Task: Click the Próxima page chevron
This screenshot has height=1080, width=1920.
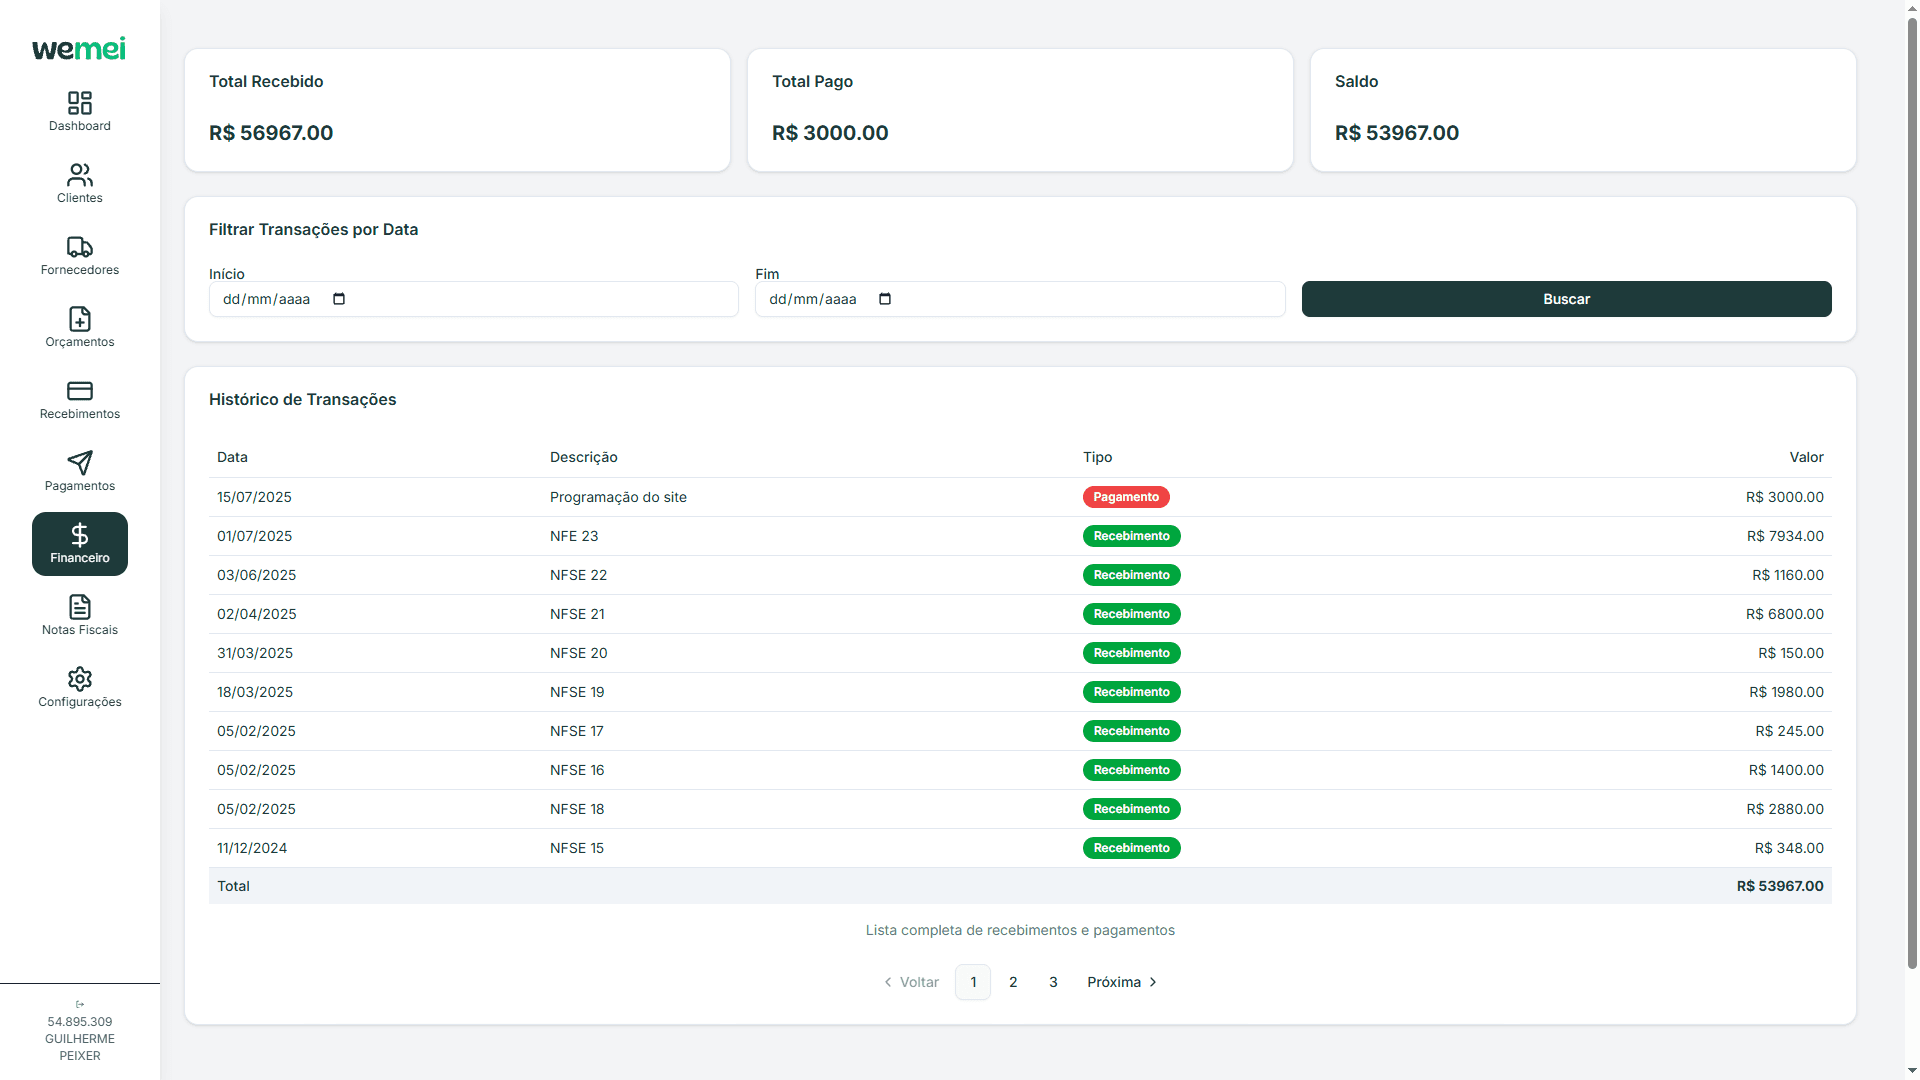Action: tap(1153, 982)
